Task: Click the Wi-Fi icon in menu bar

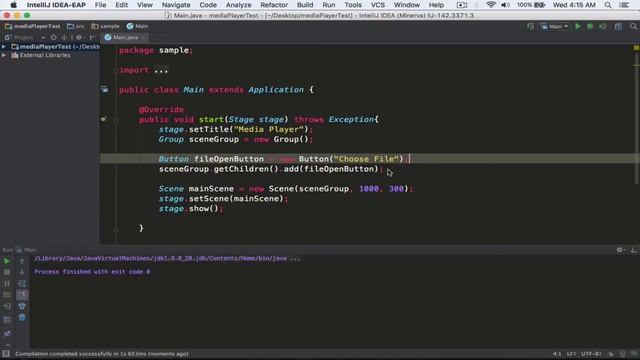Action: 491,5
